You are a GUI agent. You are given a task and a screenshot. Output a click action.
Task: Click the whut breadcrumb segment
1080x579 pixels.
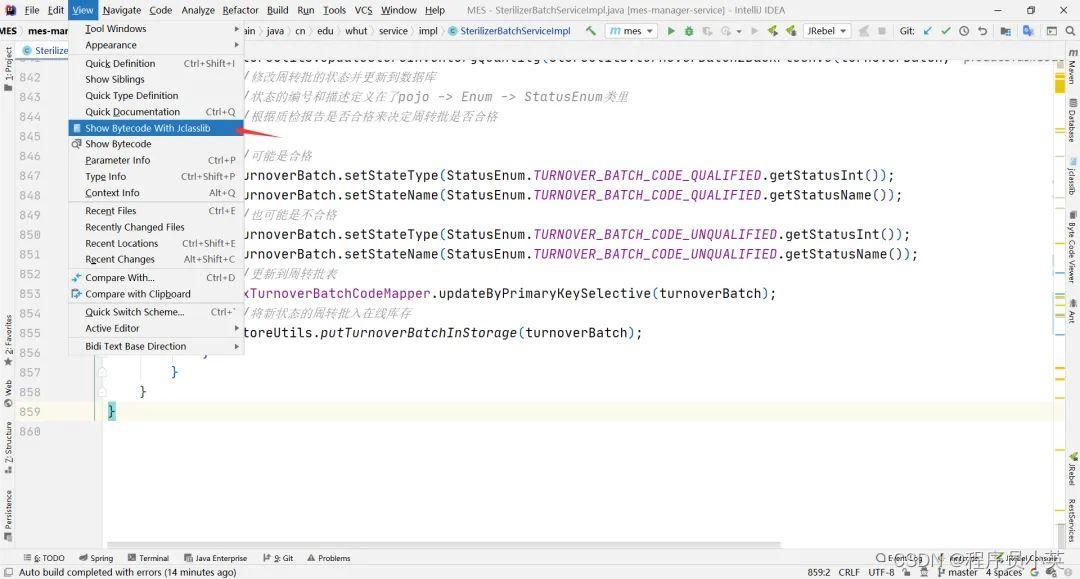[356, 31]
